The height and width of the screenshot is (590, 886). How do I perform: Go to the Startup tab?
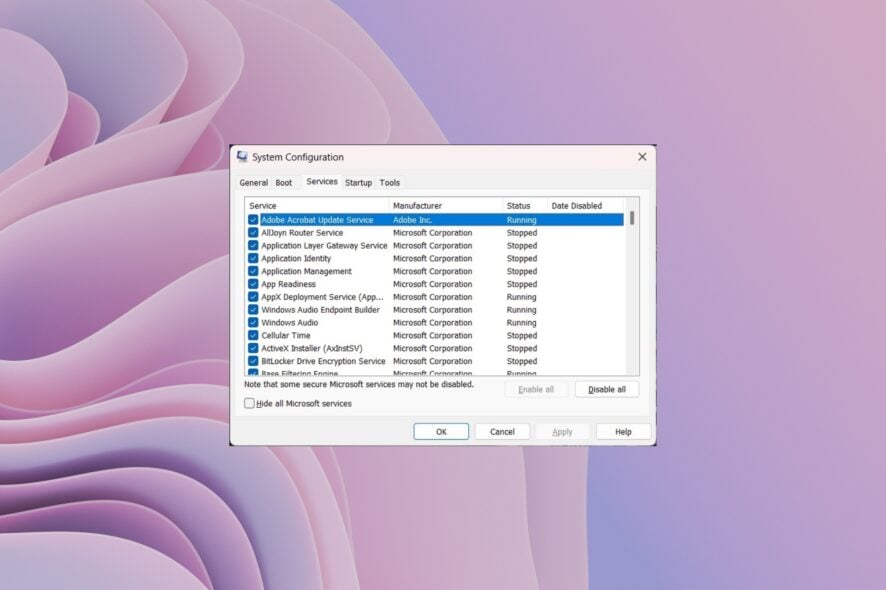[x=358, y=183]
